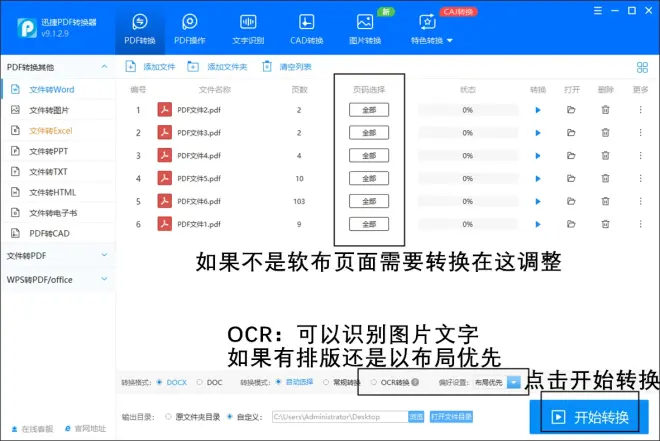The height and width of the screenshot is (441, 660).
Task: Open the PDF转换 tab
Action: tap(140, 29)
